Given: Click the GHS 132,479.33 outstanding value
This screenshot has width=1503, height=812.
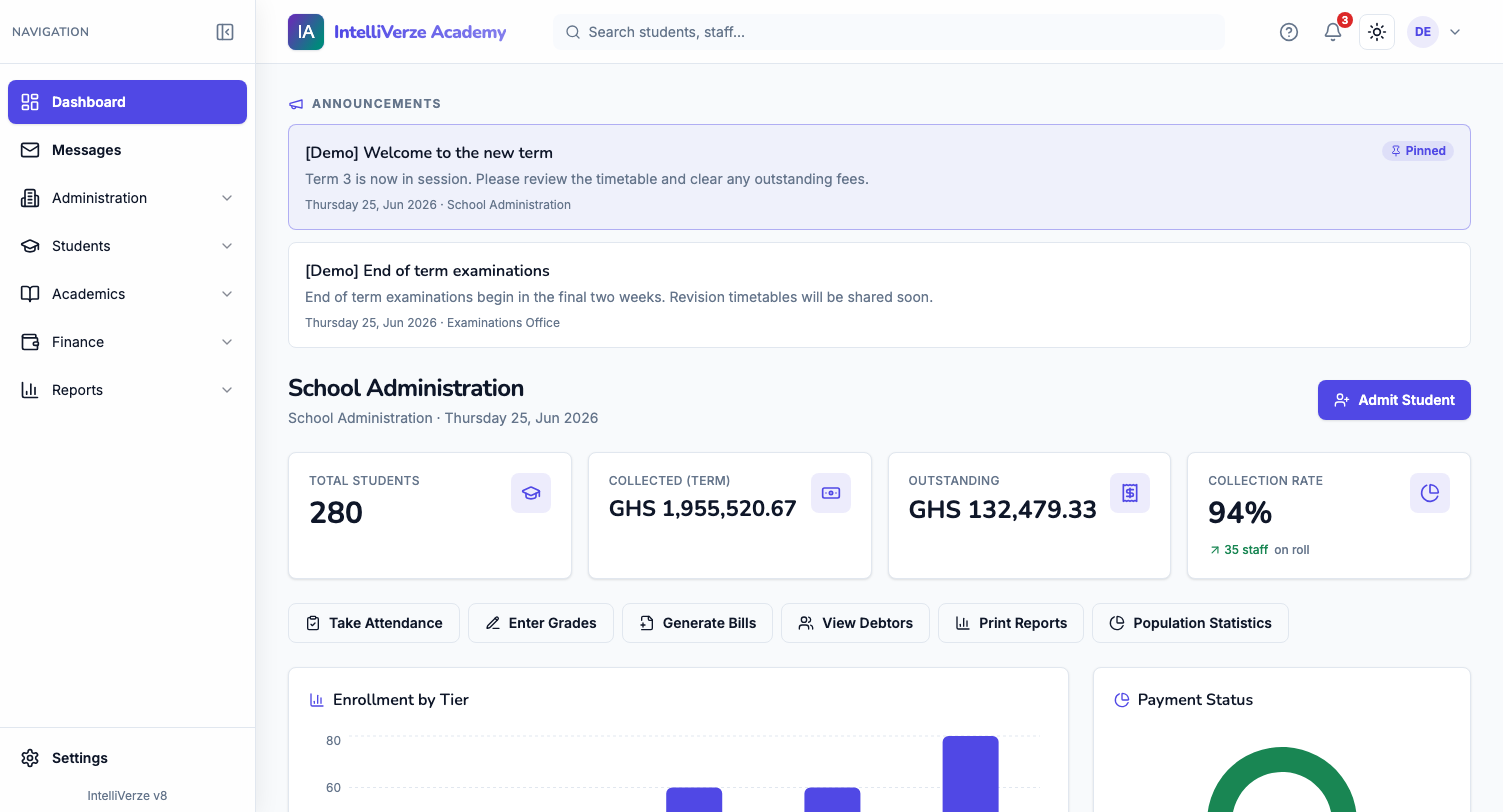Looking at the screenshot, I should [x=1003, y=509].
